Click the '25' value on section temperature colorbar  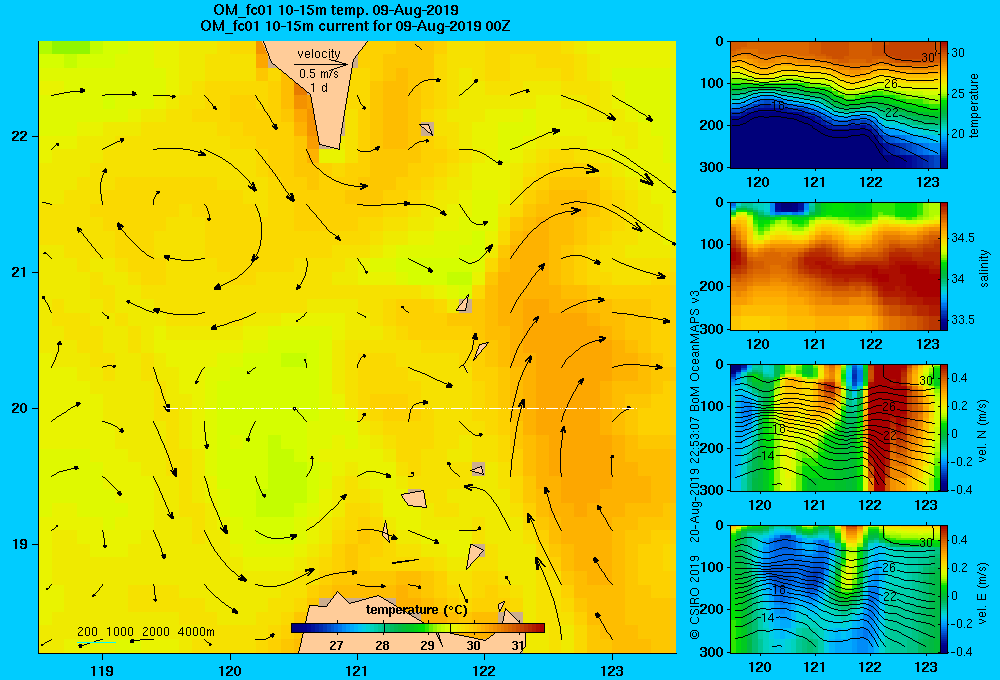pos(958,94)
